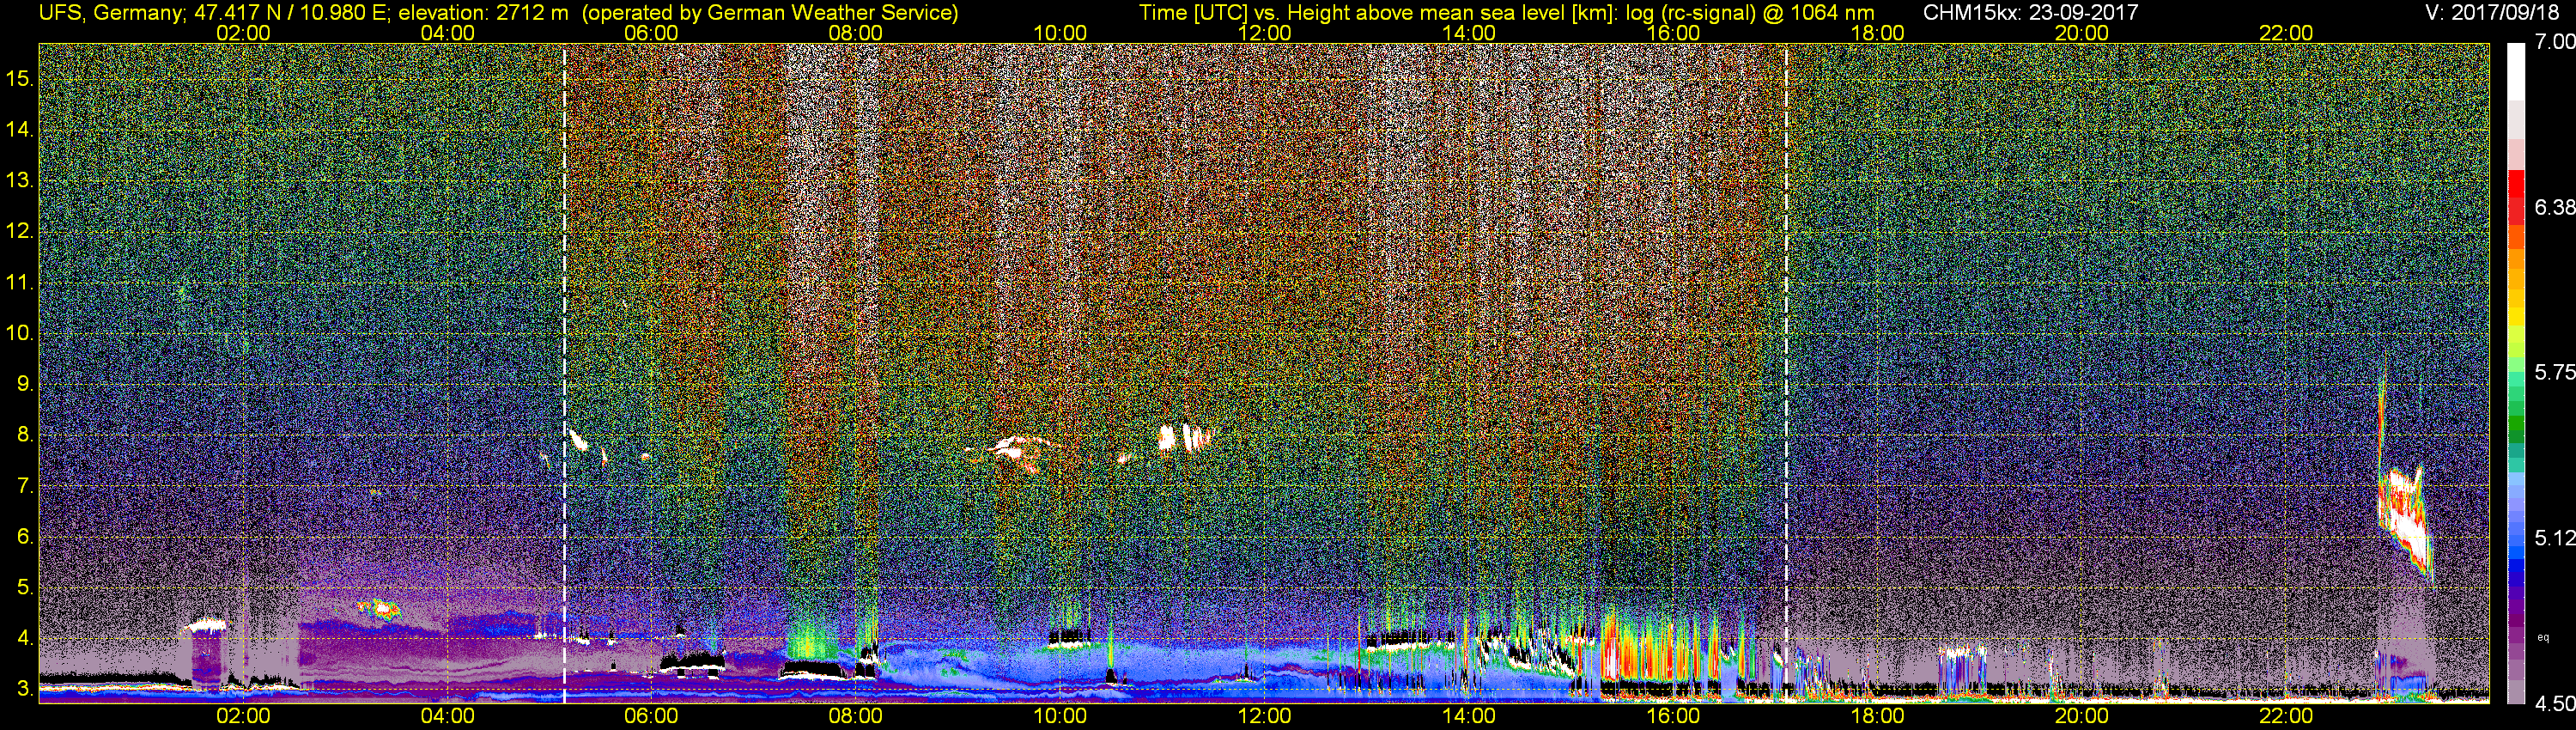Click the bottom axis '04:00' time label
This screenshot has width=2576, height=730.
tap(447, 716)
